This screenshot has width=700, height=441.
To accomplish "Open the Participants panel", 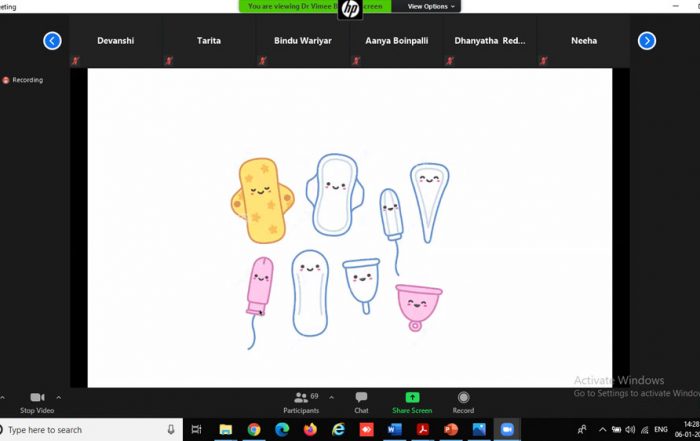I will coord(300,398).
